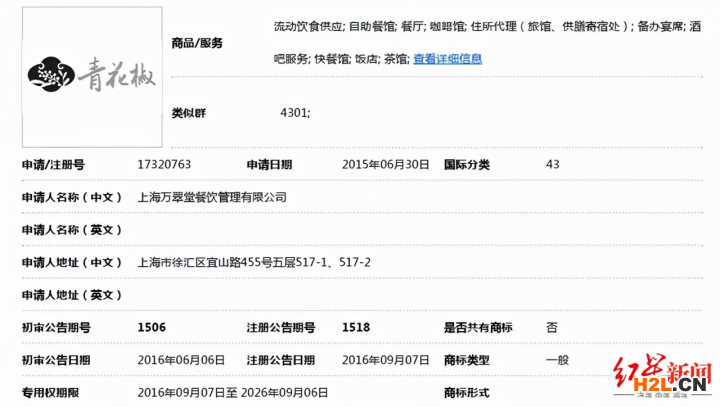Image resolution: width=720 pixels, height=407 pixels.
Task: Click the 注册公告期号 label
Action: 281,328
